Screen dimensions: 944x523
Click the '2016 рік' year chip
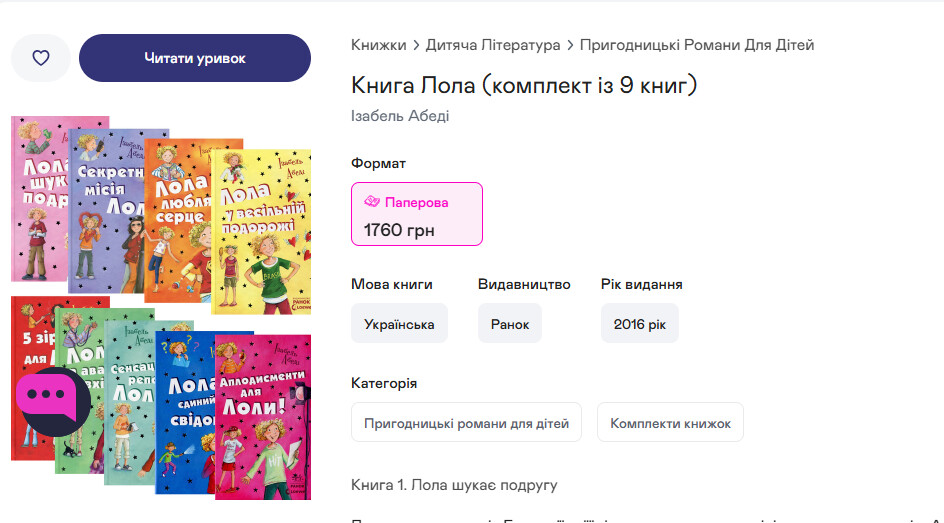pos(639,324)
